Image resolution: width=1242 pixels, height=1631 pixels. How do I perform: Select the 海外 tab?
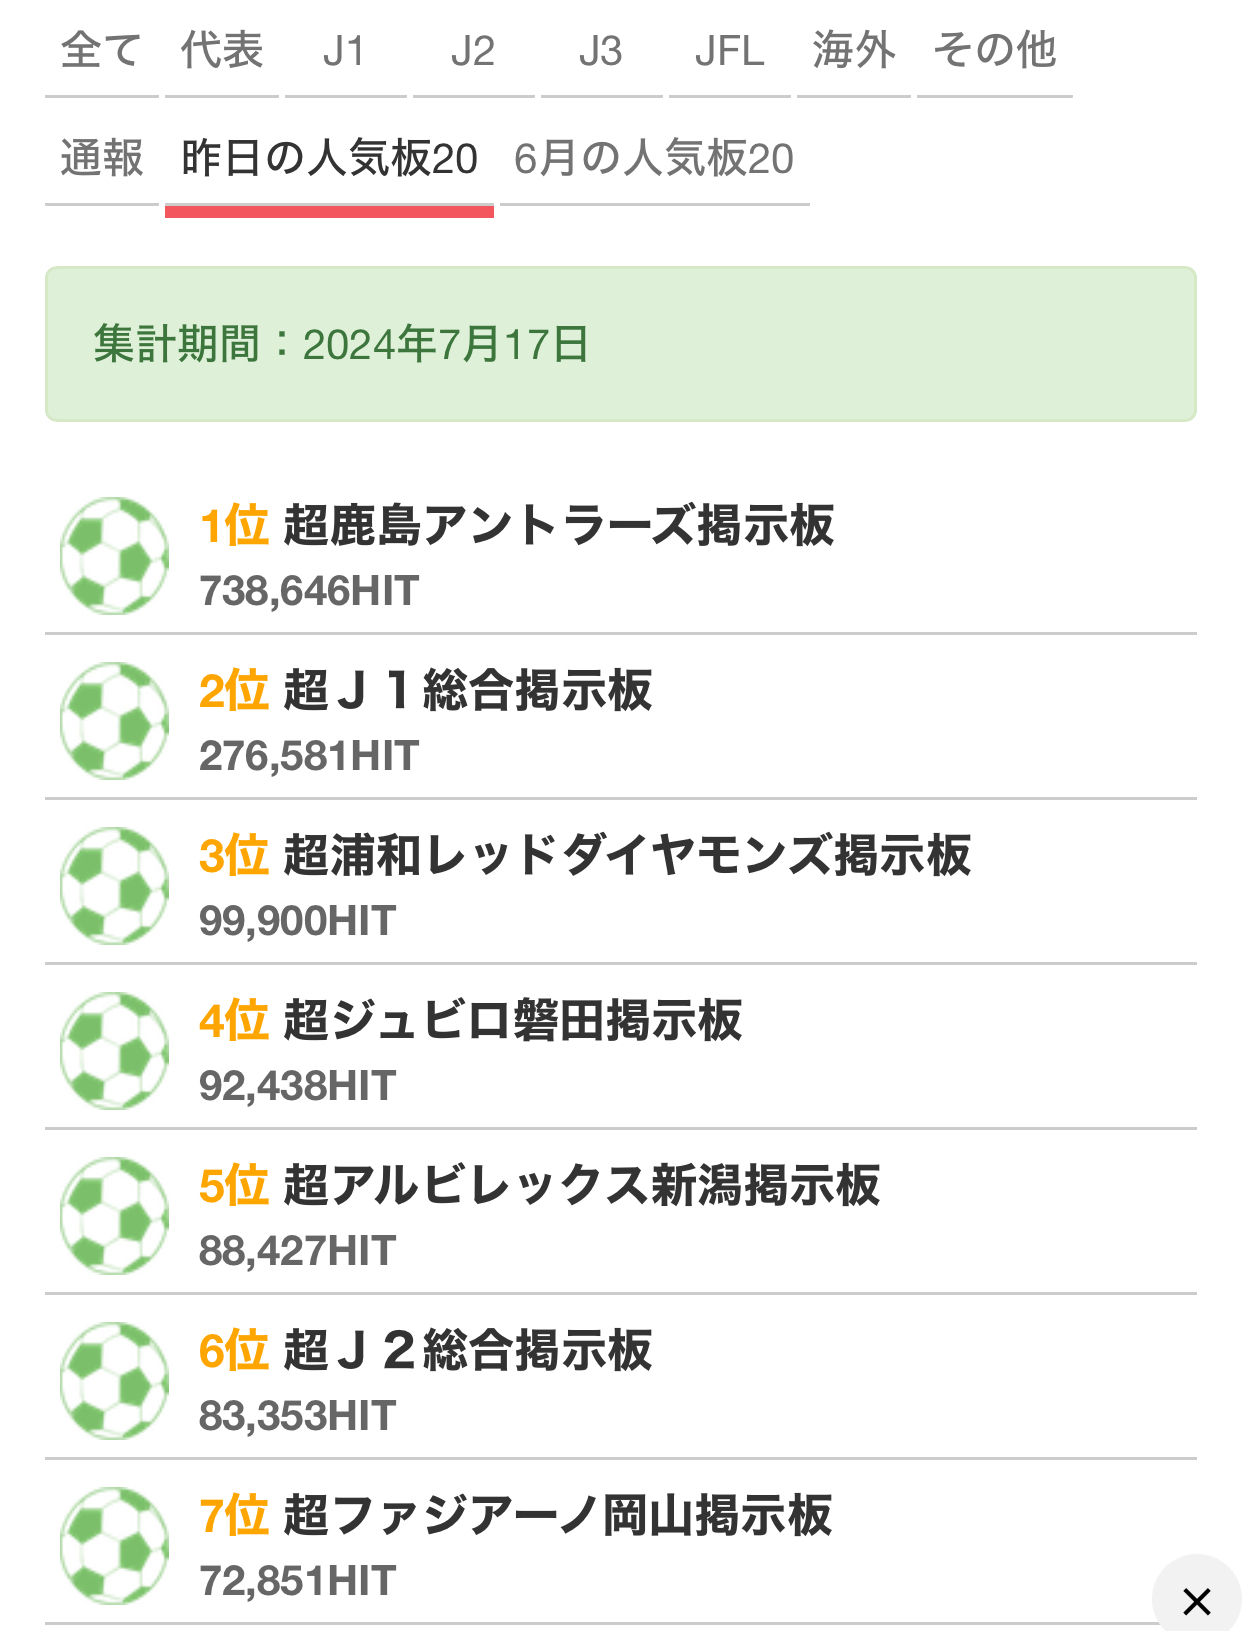tap(853, 51)
